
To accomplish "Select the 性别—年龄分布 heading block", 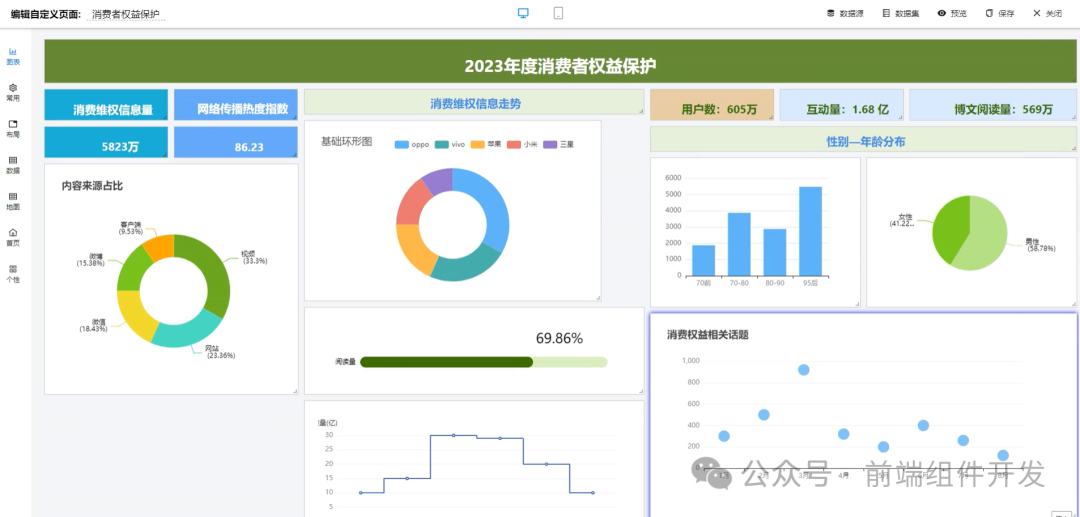I will 863,139.
